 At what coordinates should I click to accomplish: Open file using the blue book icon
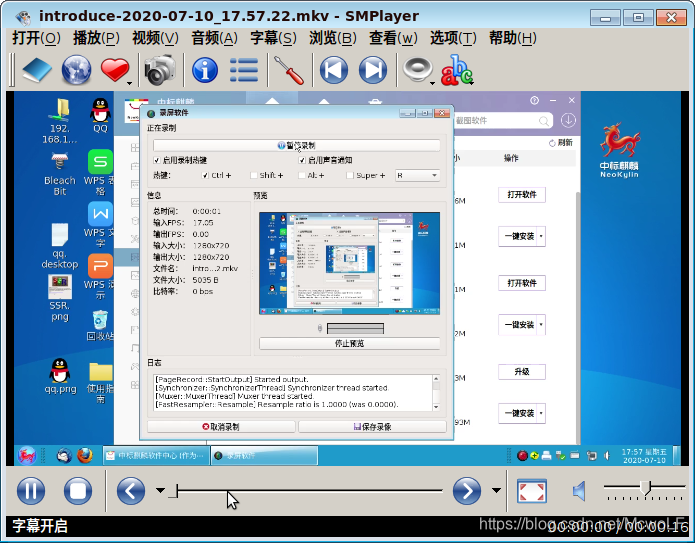point(36,70)
